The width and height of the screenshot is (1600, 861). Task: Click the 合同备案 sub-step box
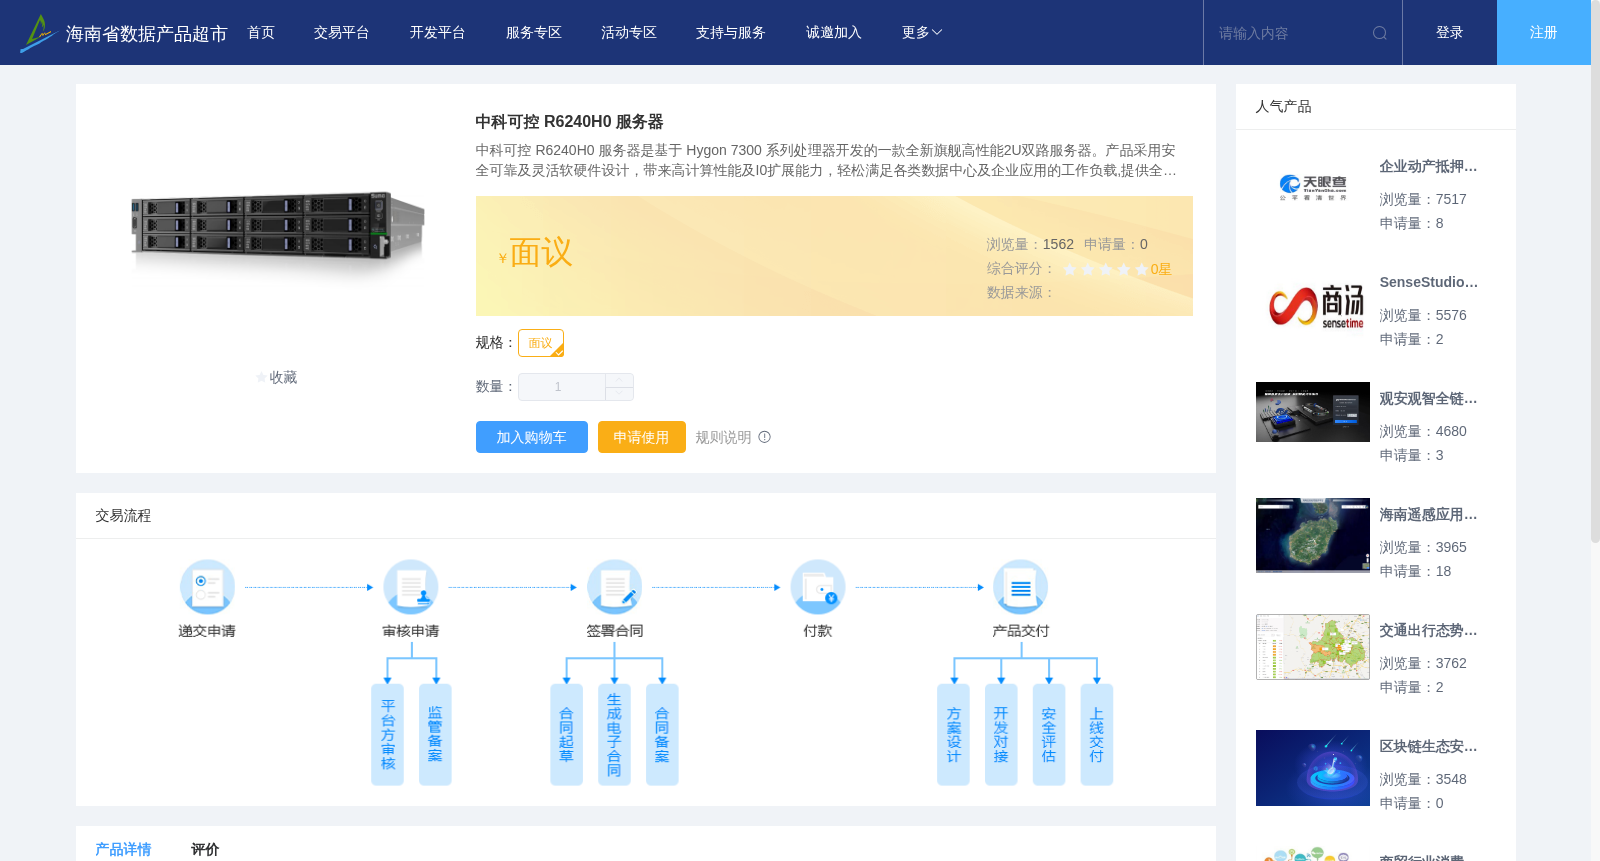tap(662, 735)
